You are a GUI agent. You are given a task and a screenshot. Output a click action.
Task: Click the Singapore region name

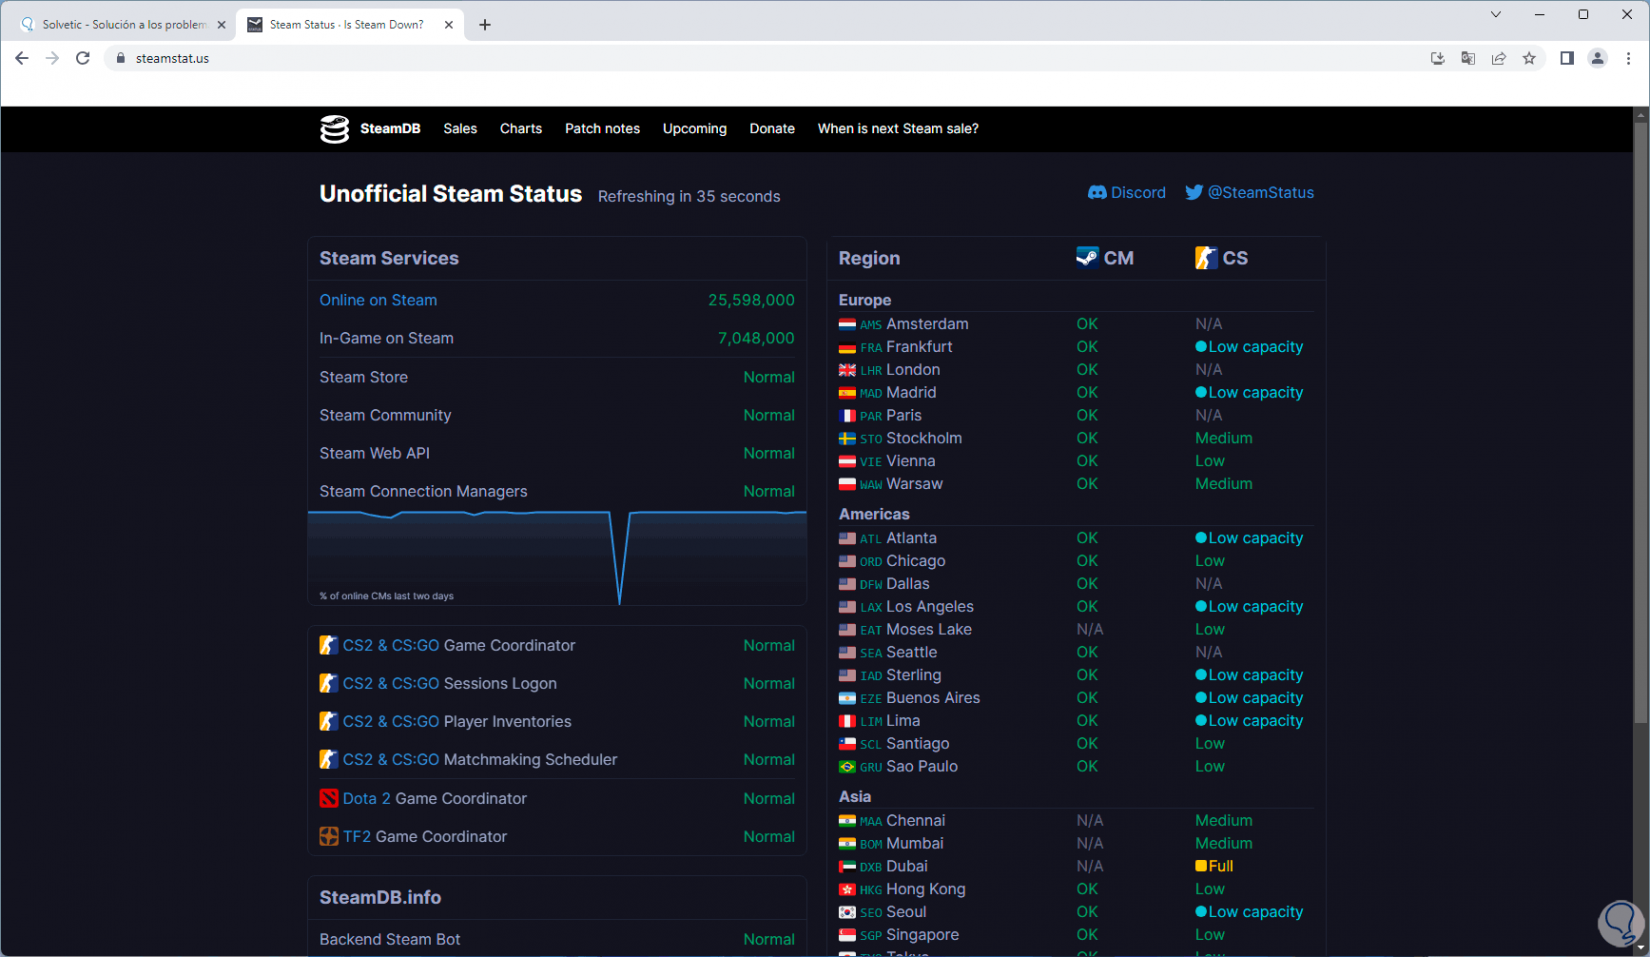point(923,935)
